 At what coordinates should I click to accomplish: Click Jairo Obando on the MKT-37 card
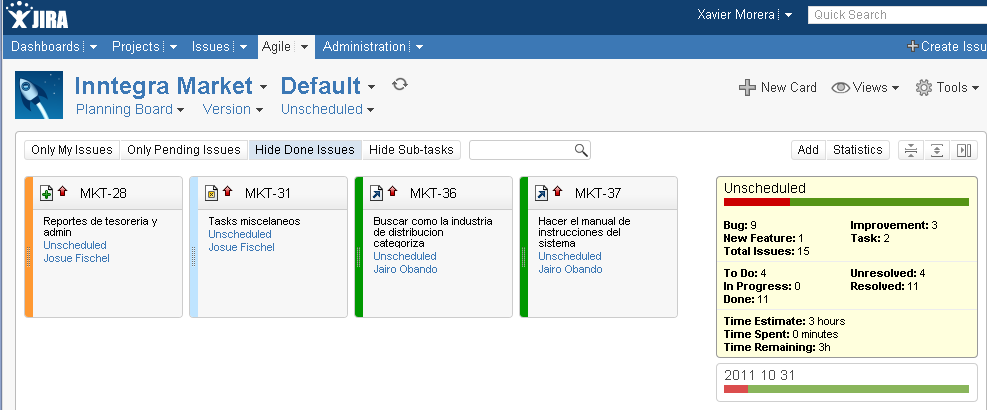(x=570, y=270)
